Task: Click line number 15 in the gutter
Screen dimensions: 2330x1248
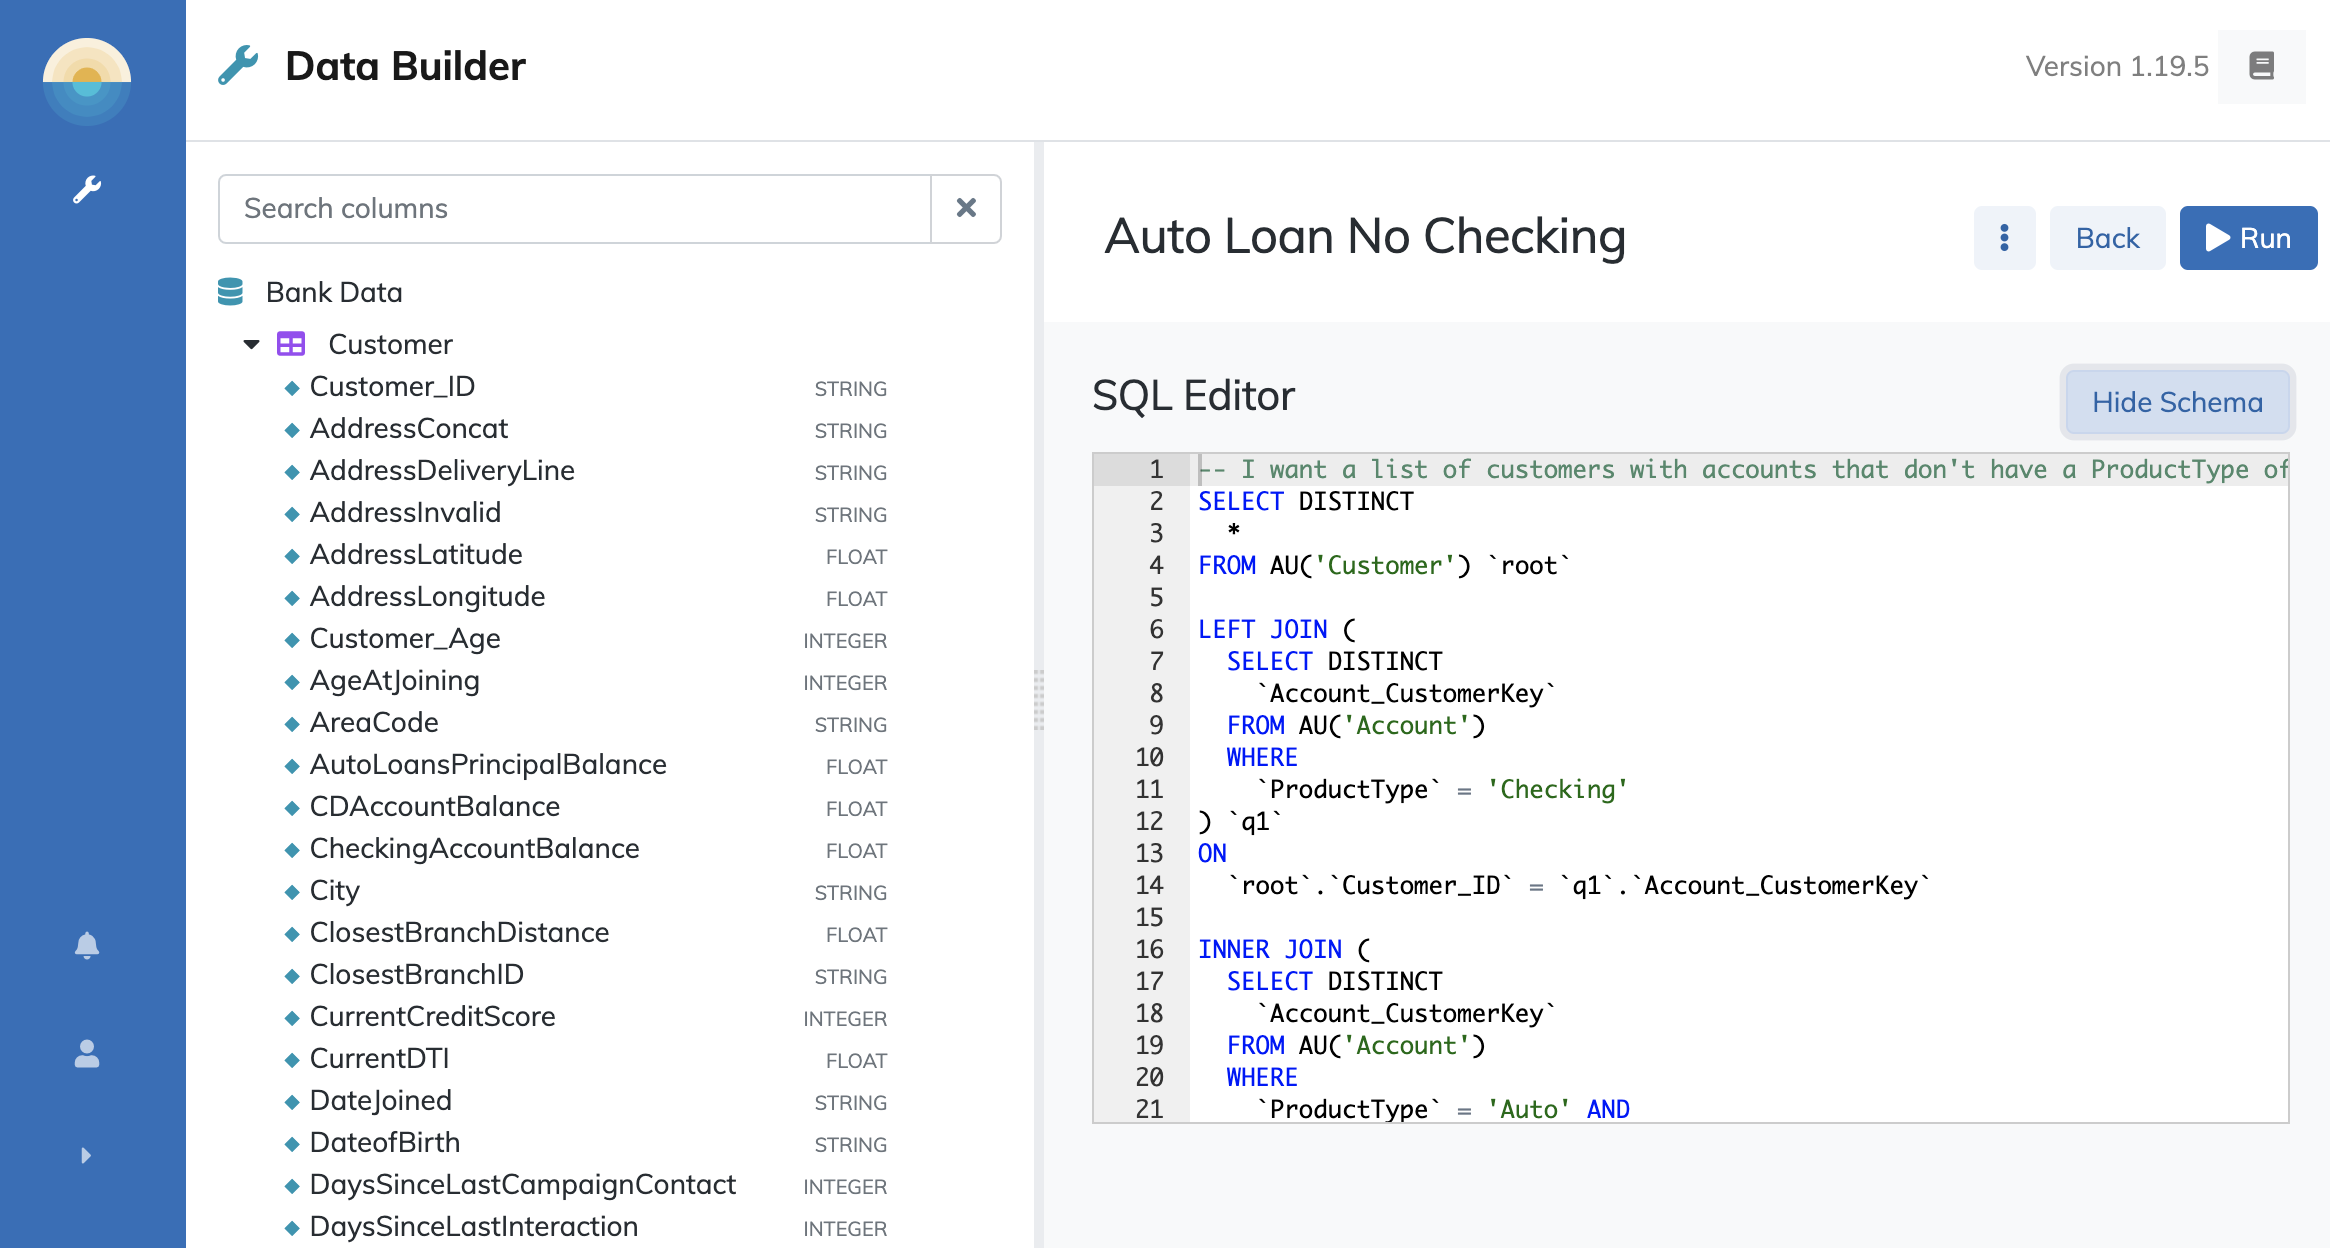Action: coord(1150,917)
